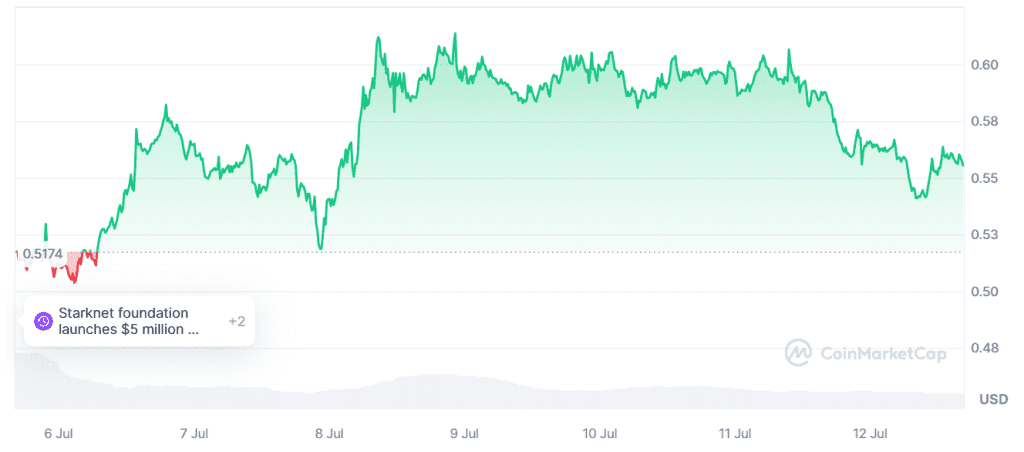Click the USD currency label
This screenshot has height=452, width=1024.
click(993, 400)
